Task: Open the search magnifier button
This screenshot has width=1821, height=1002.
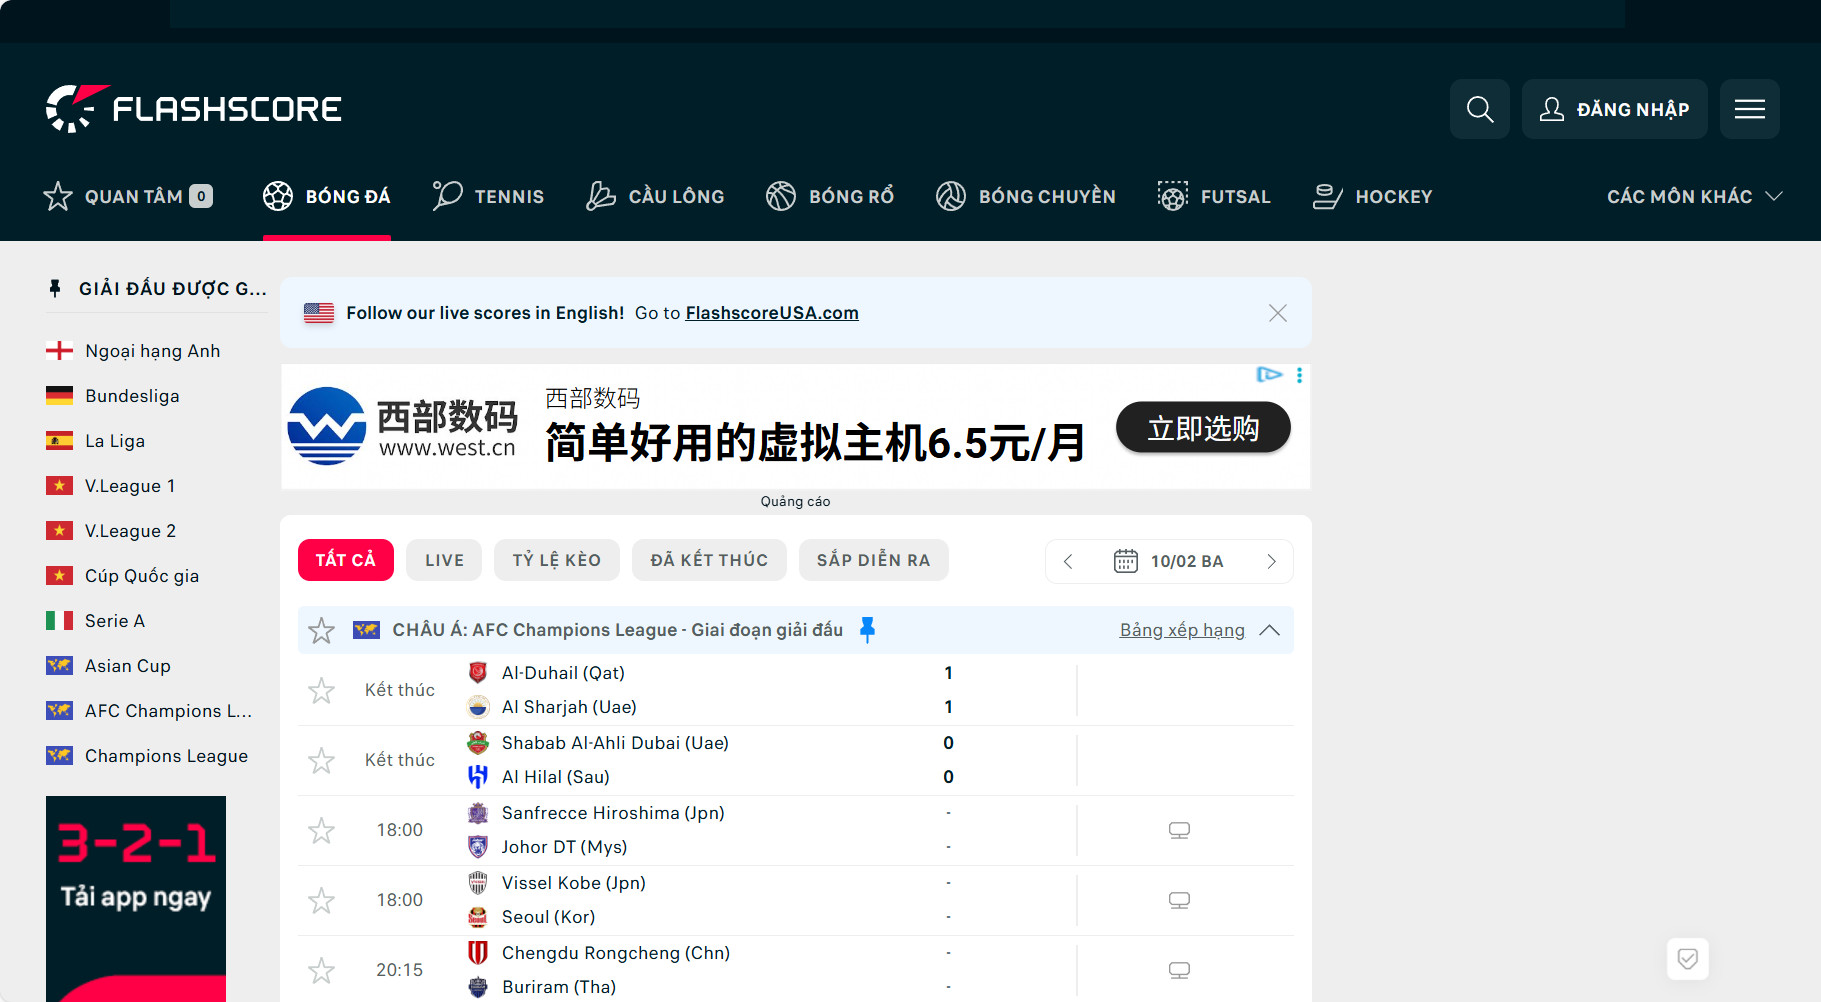Action: 1480,109
